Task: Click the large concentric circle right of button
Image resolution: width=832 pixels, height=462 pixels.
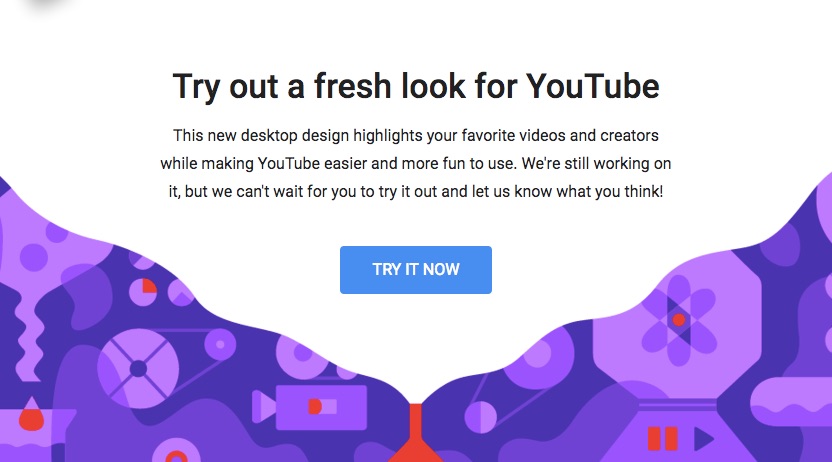Action: coord(538,354)
